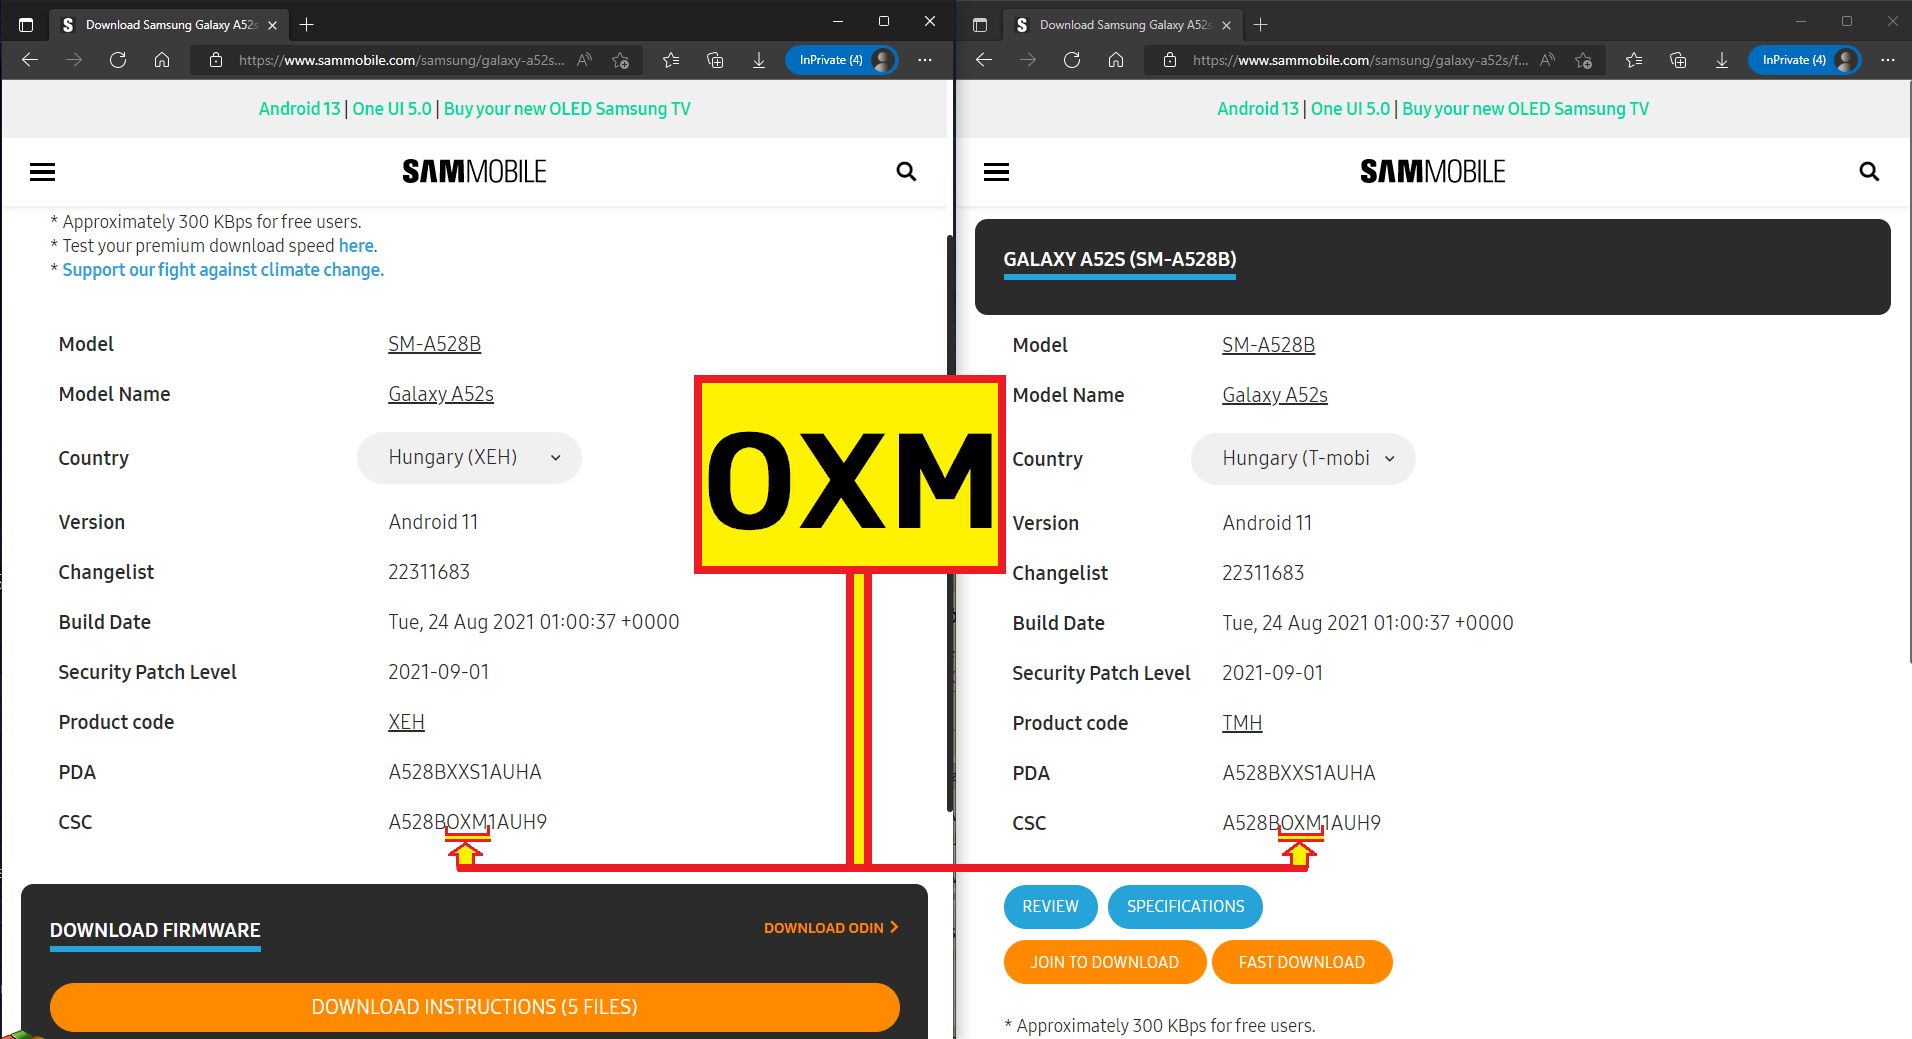Open collections in right browser window
Screen dimensions: 1912x1039
pyautogui.click(x=1678, y=60)
